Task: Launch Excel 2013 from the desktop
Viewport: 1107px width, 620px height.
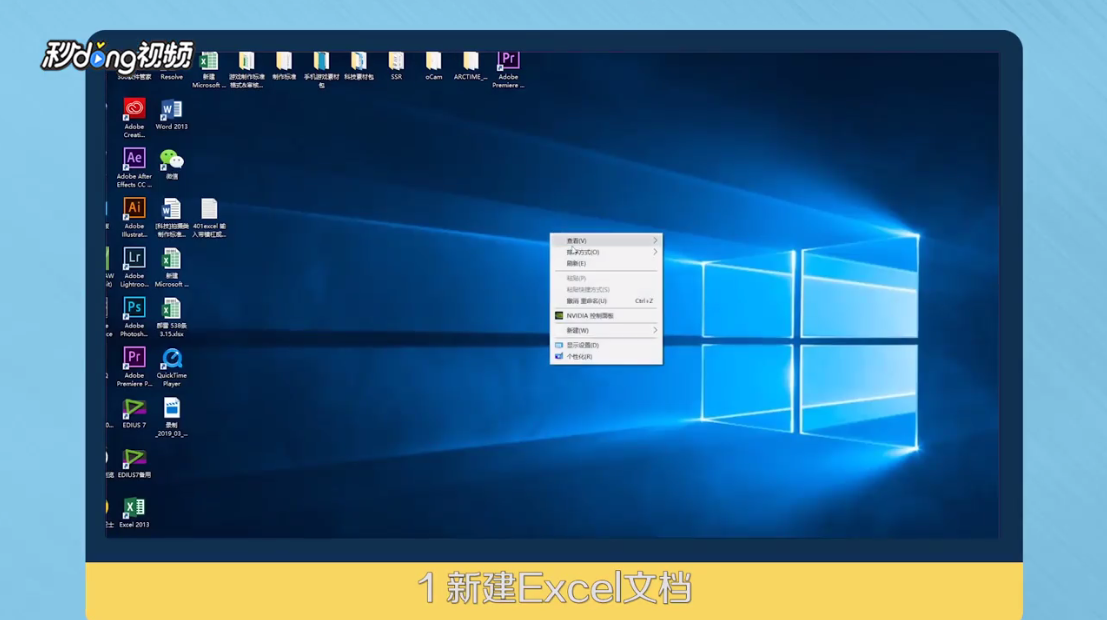Action: point(134,512)
